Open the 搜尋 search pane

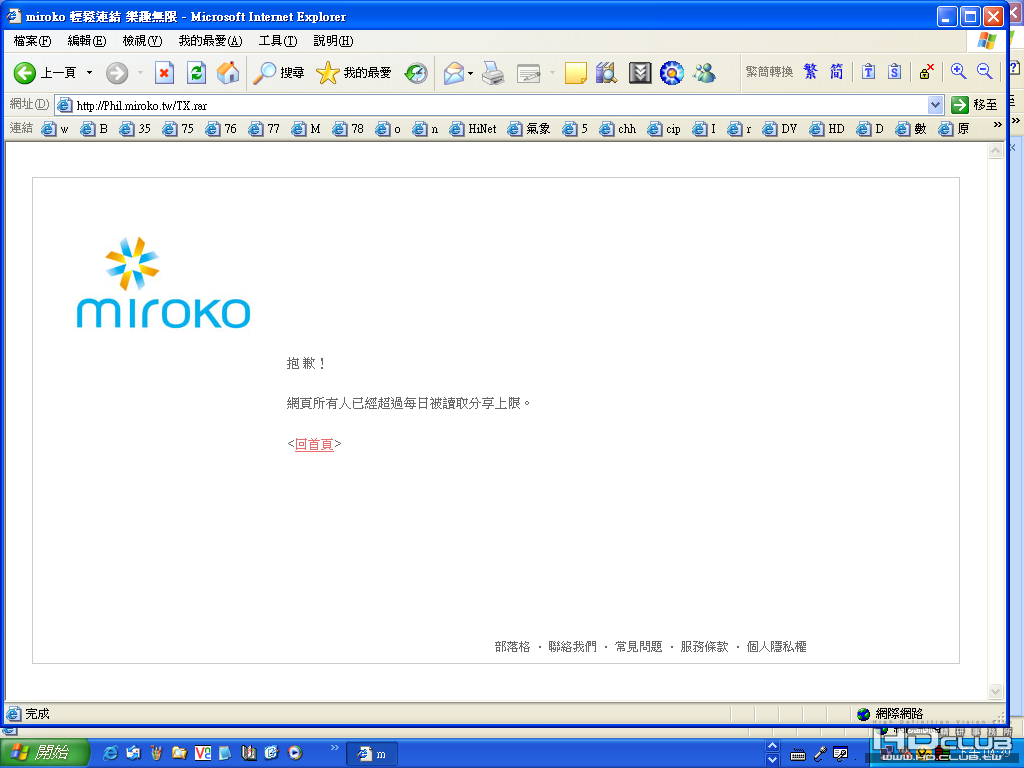coord(279,72)
